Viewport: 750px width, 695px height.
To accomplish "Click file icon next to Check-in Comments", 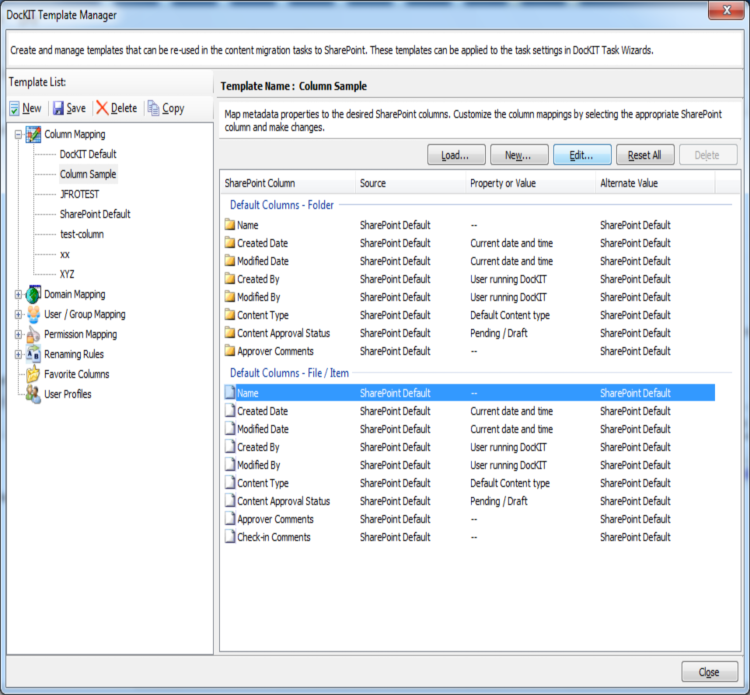I will (230, 537).
